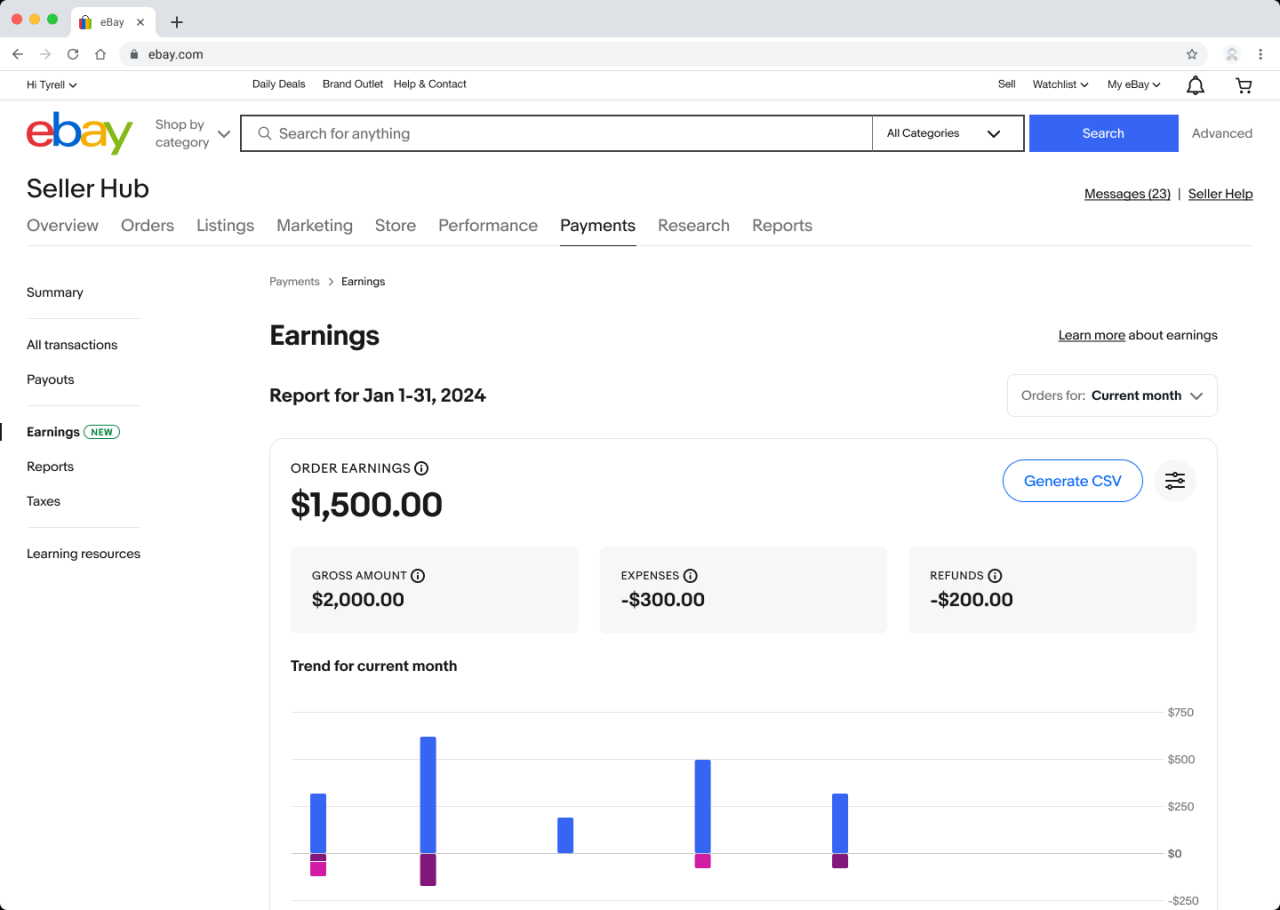
Task: Select the Reports tab in Seller Hub
Action: point(782,225)
